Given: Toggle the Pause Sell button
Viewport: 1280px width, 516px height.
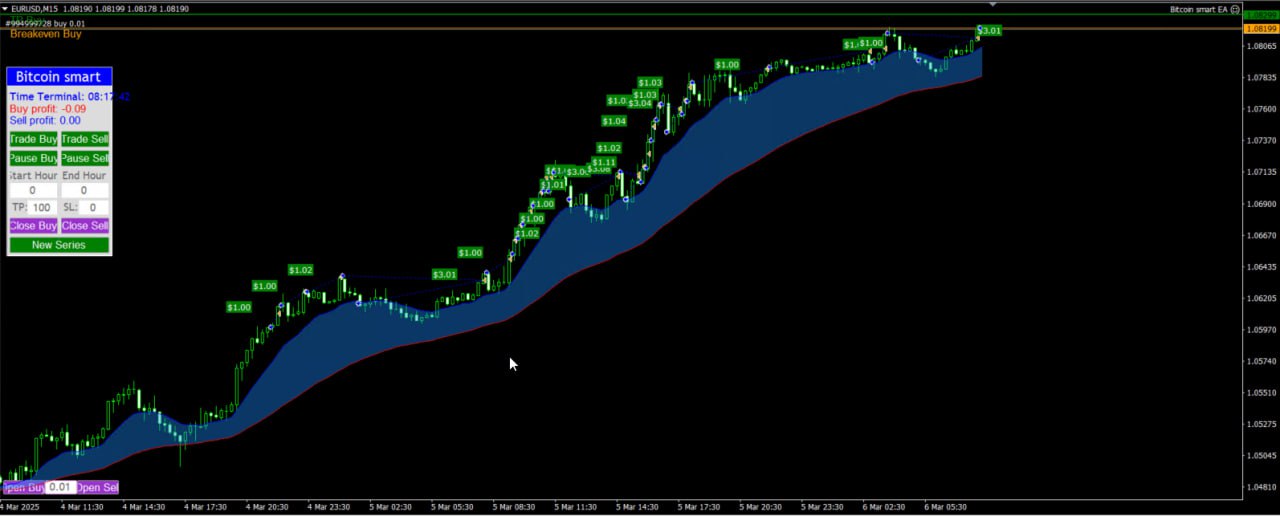Looking at the screenshot, I should tap(85, 158).
